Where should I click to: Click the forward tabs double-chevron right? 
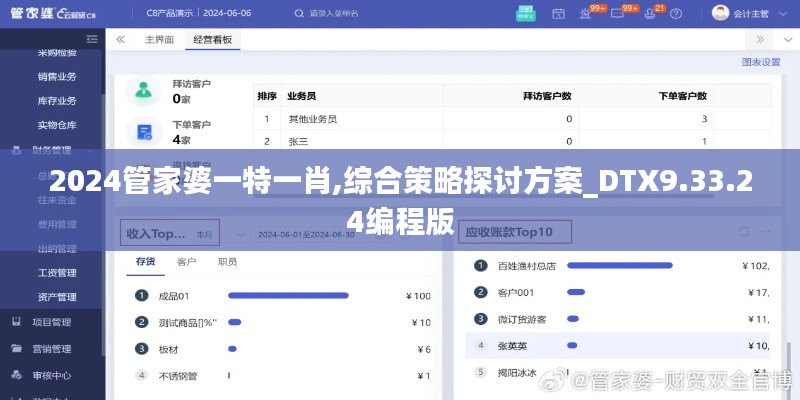tap(760, 39)
